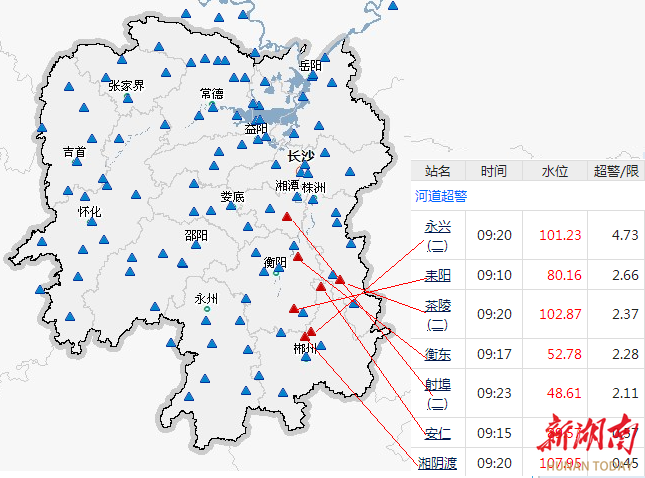
Task: Click the topmost blue triangle above 常德
Action: [x=185, y=14]
